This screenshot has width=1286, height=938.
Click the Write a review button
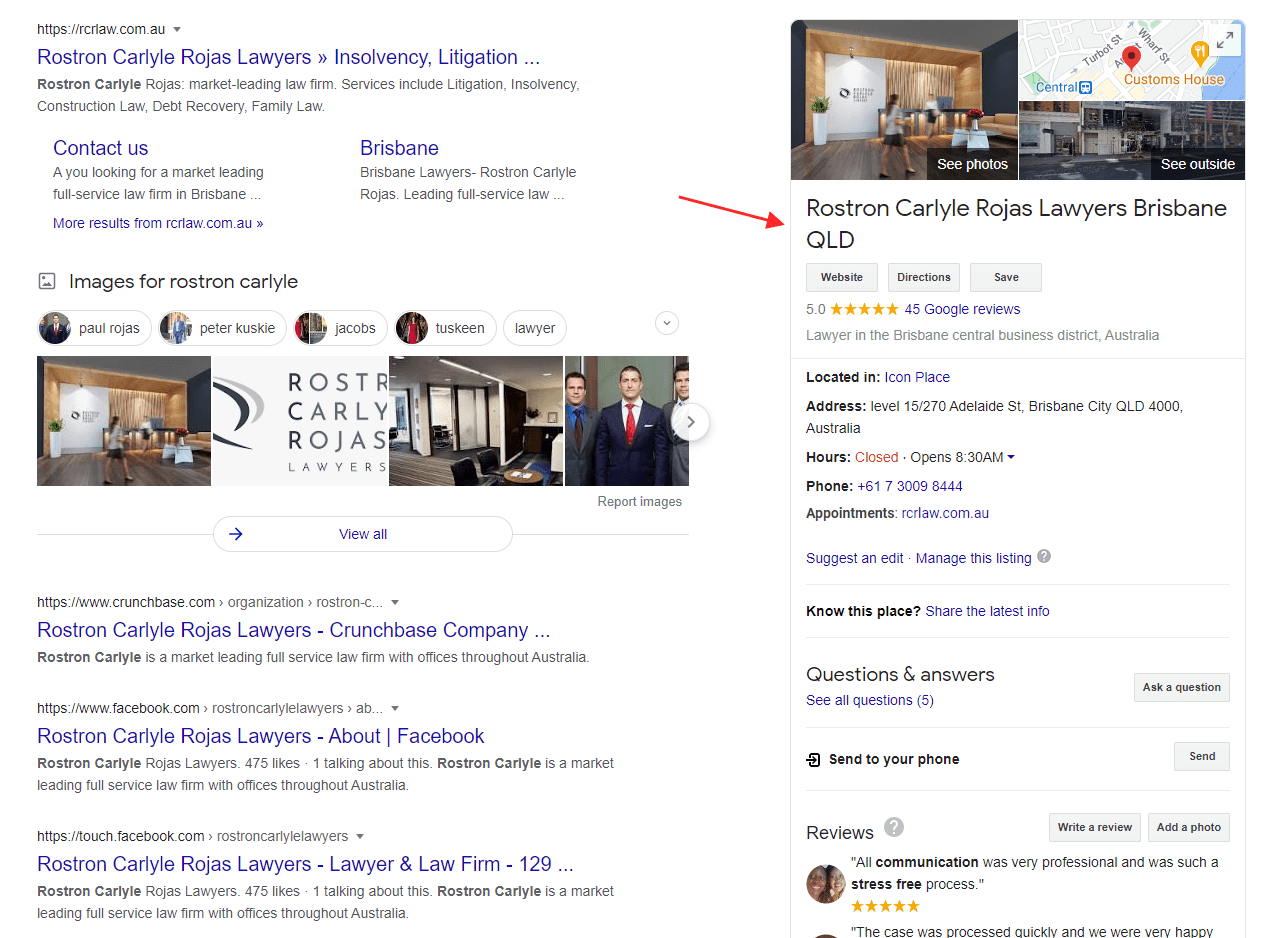click(x=1094, y=827)
